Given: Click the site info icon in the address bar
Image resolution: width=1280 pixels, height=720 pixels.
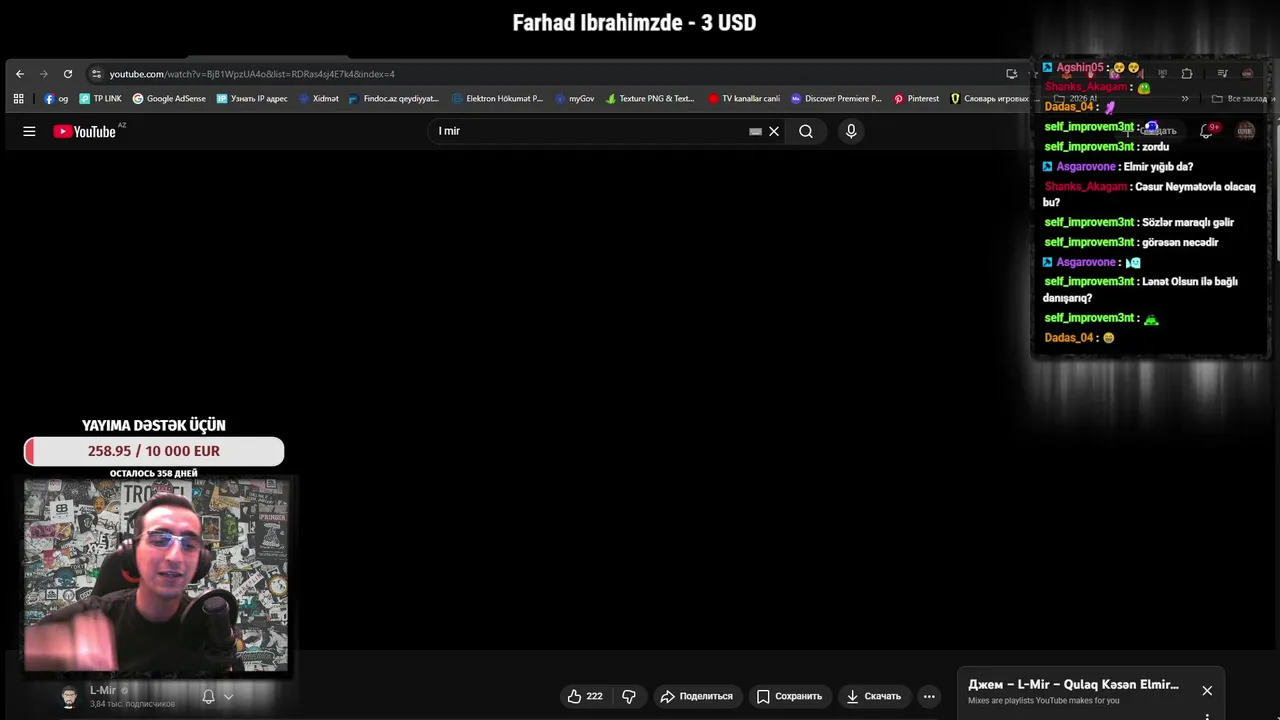Looking at the screenshot, I should coord(96,74).
